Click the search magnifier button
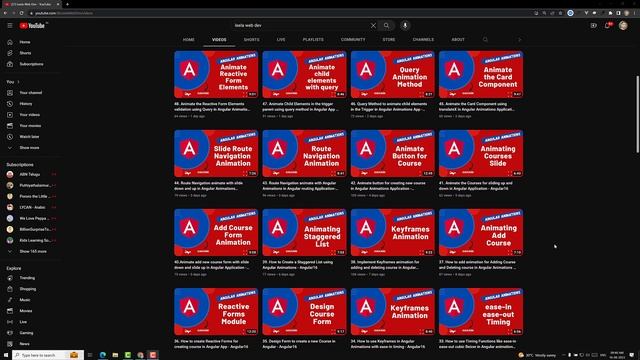Image resolution: width=640 pixels, height=360 pixels. coord(386,25)
